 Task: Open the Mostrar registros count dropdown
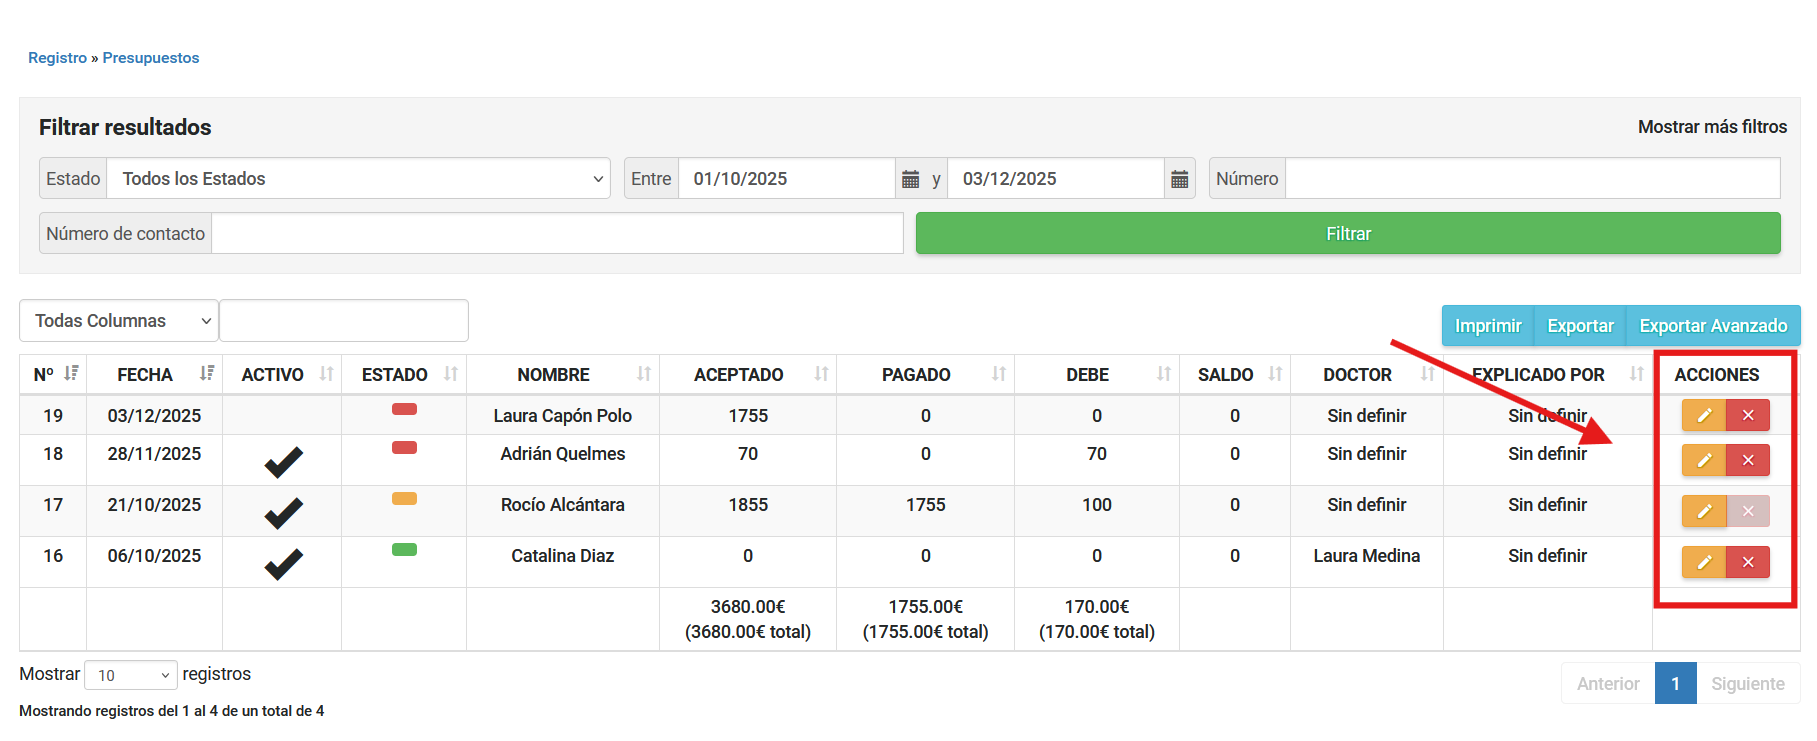click(x=131, y=676)
